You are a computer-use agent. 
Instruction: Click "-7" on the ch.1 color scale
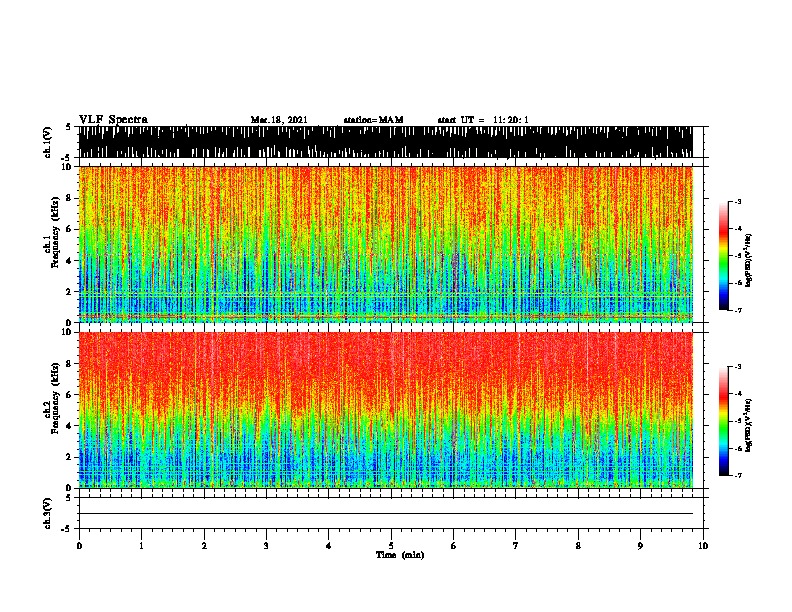(x=738, y=310)
